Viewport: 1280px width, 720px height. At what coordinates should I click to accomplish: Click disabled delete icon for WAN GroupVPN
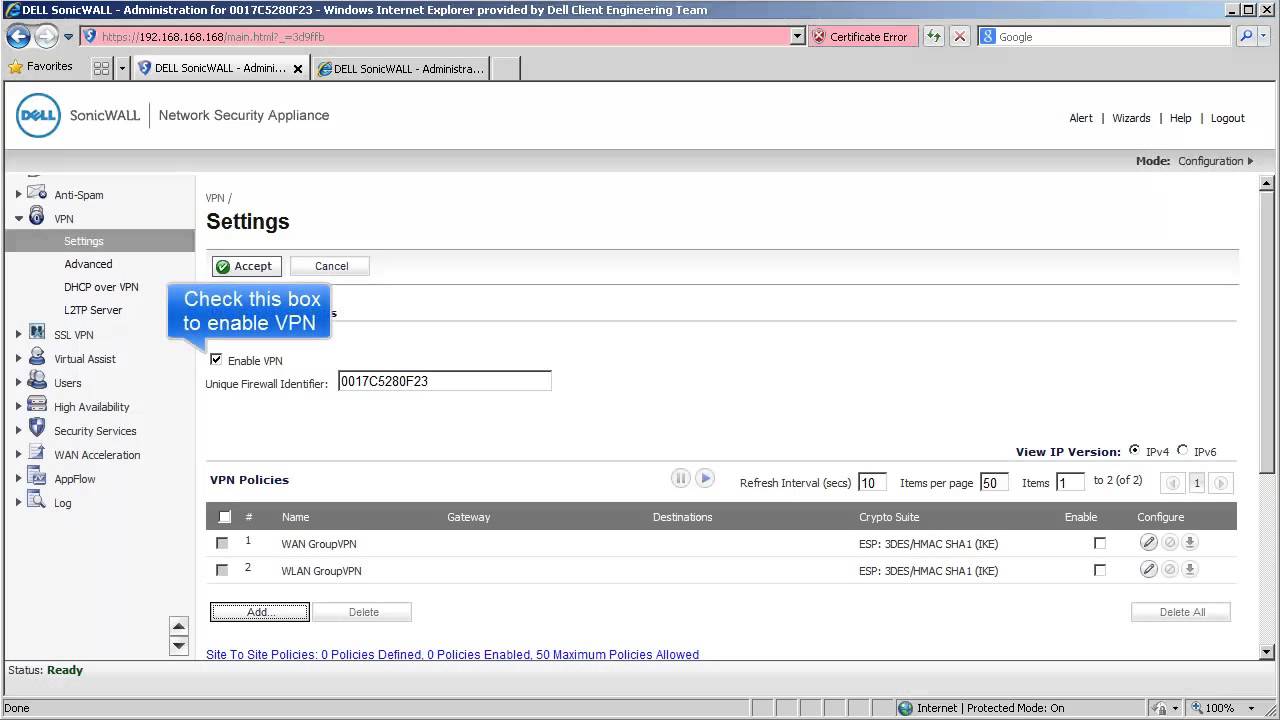(x=1169, y=542)
